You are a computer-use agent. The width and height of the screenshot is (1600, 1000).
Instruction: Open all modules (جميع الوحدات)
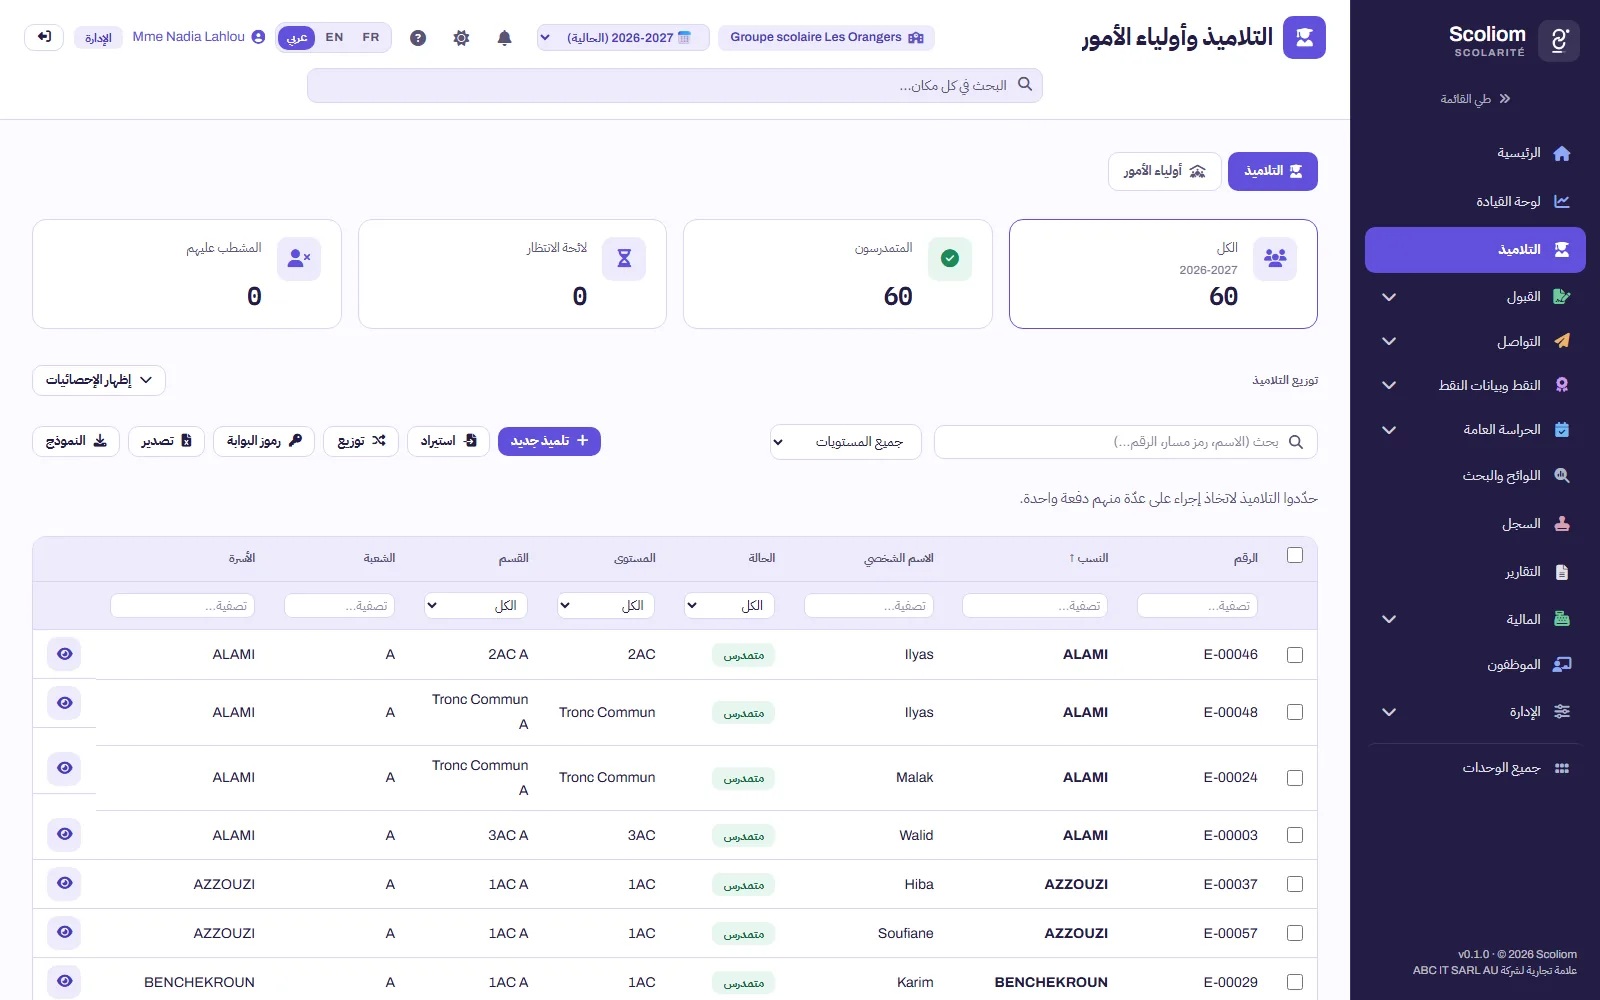[x=1475, y=768]
